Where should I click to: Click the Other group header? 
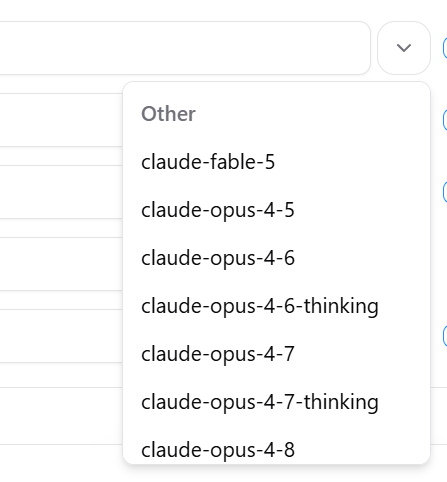[x=168, y=114]
